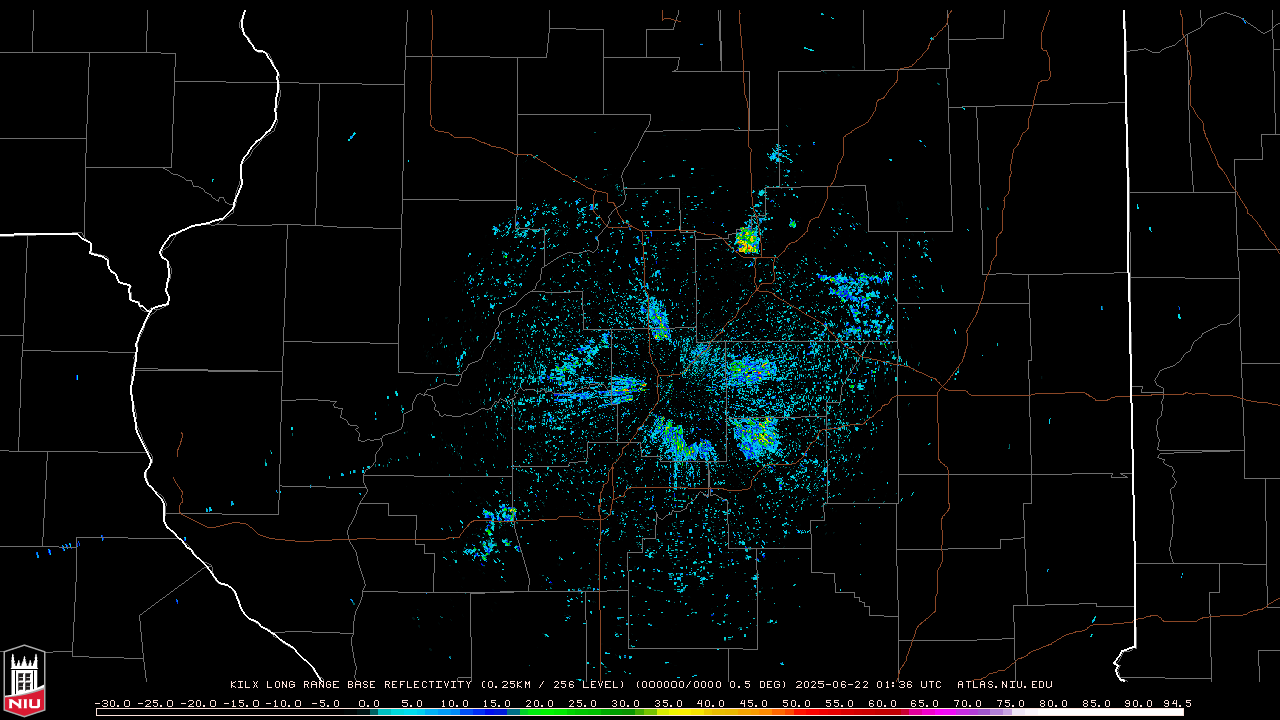Click the -25.0 scale label
1280x720 pixels.
click(x=155, y=703)
